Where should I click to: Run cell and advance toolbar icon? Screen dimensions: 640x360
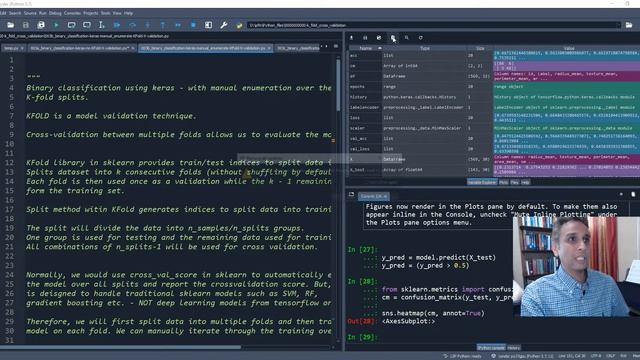point(87,25)
